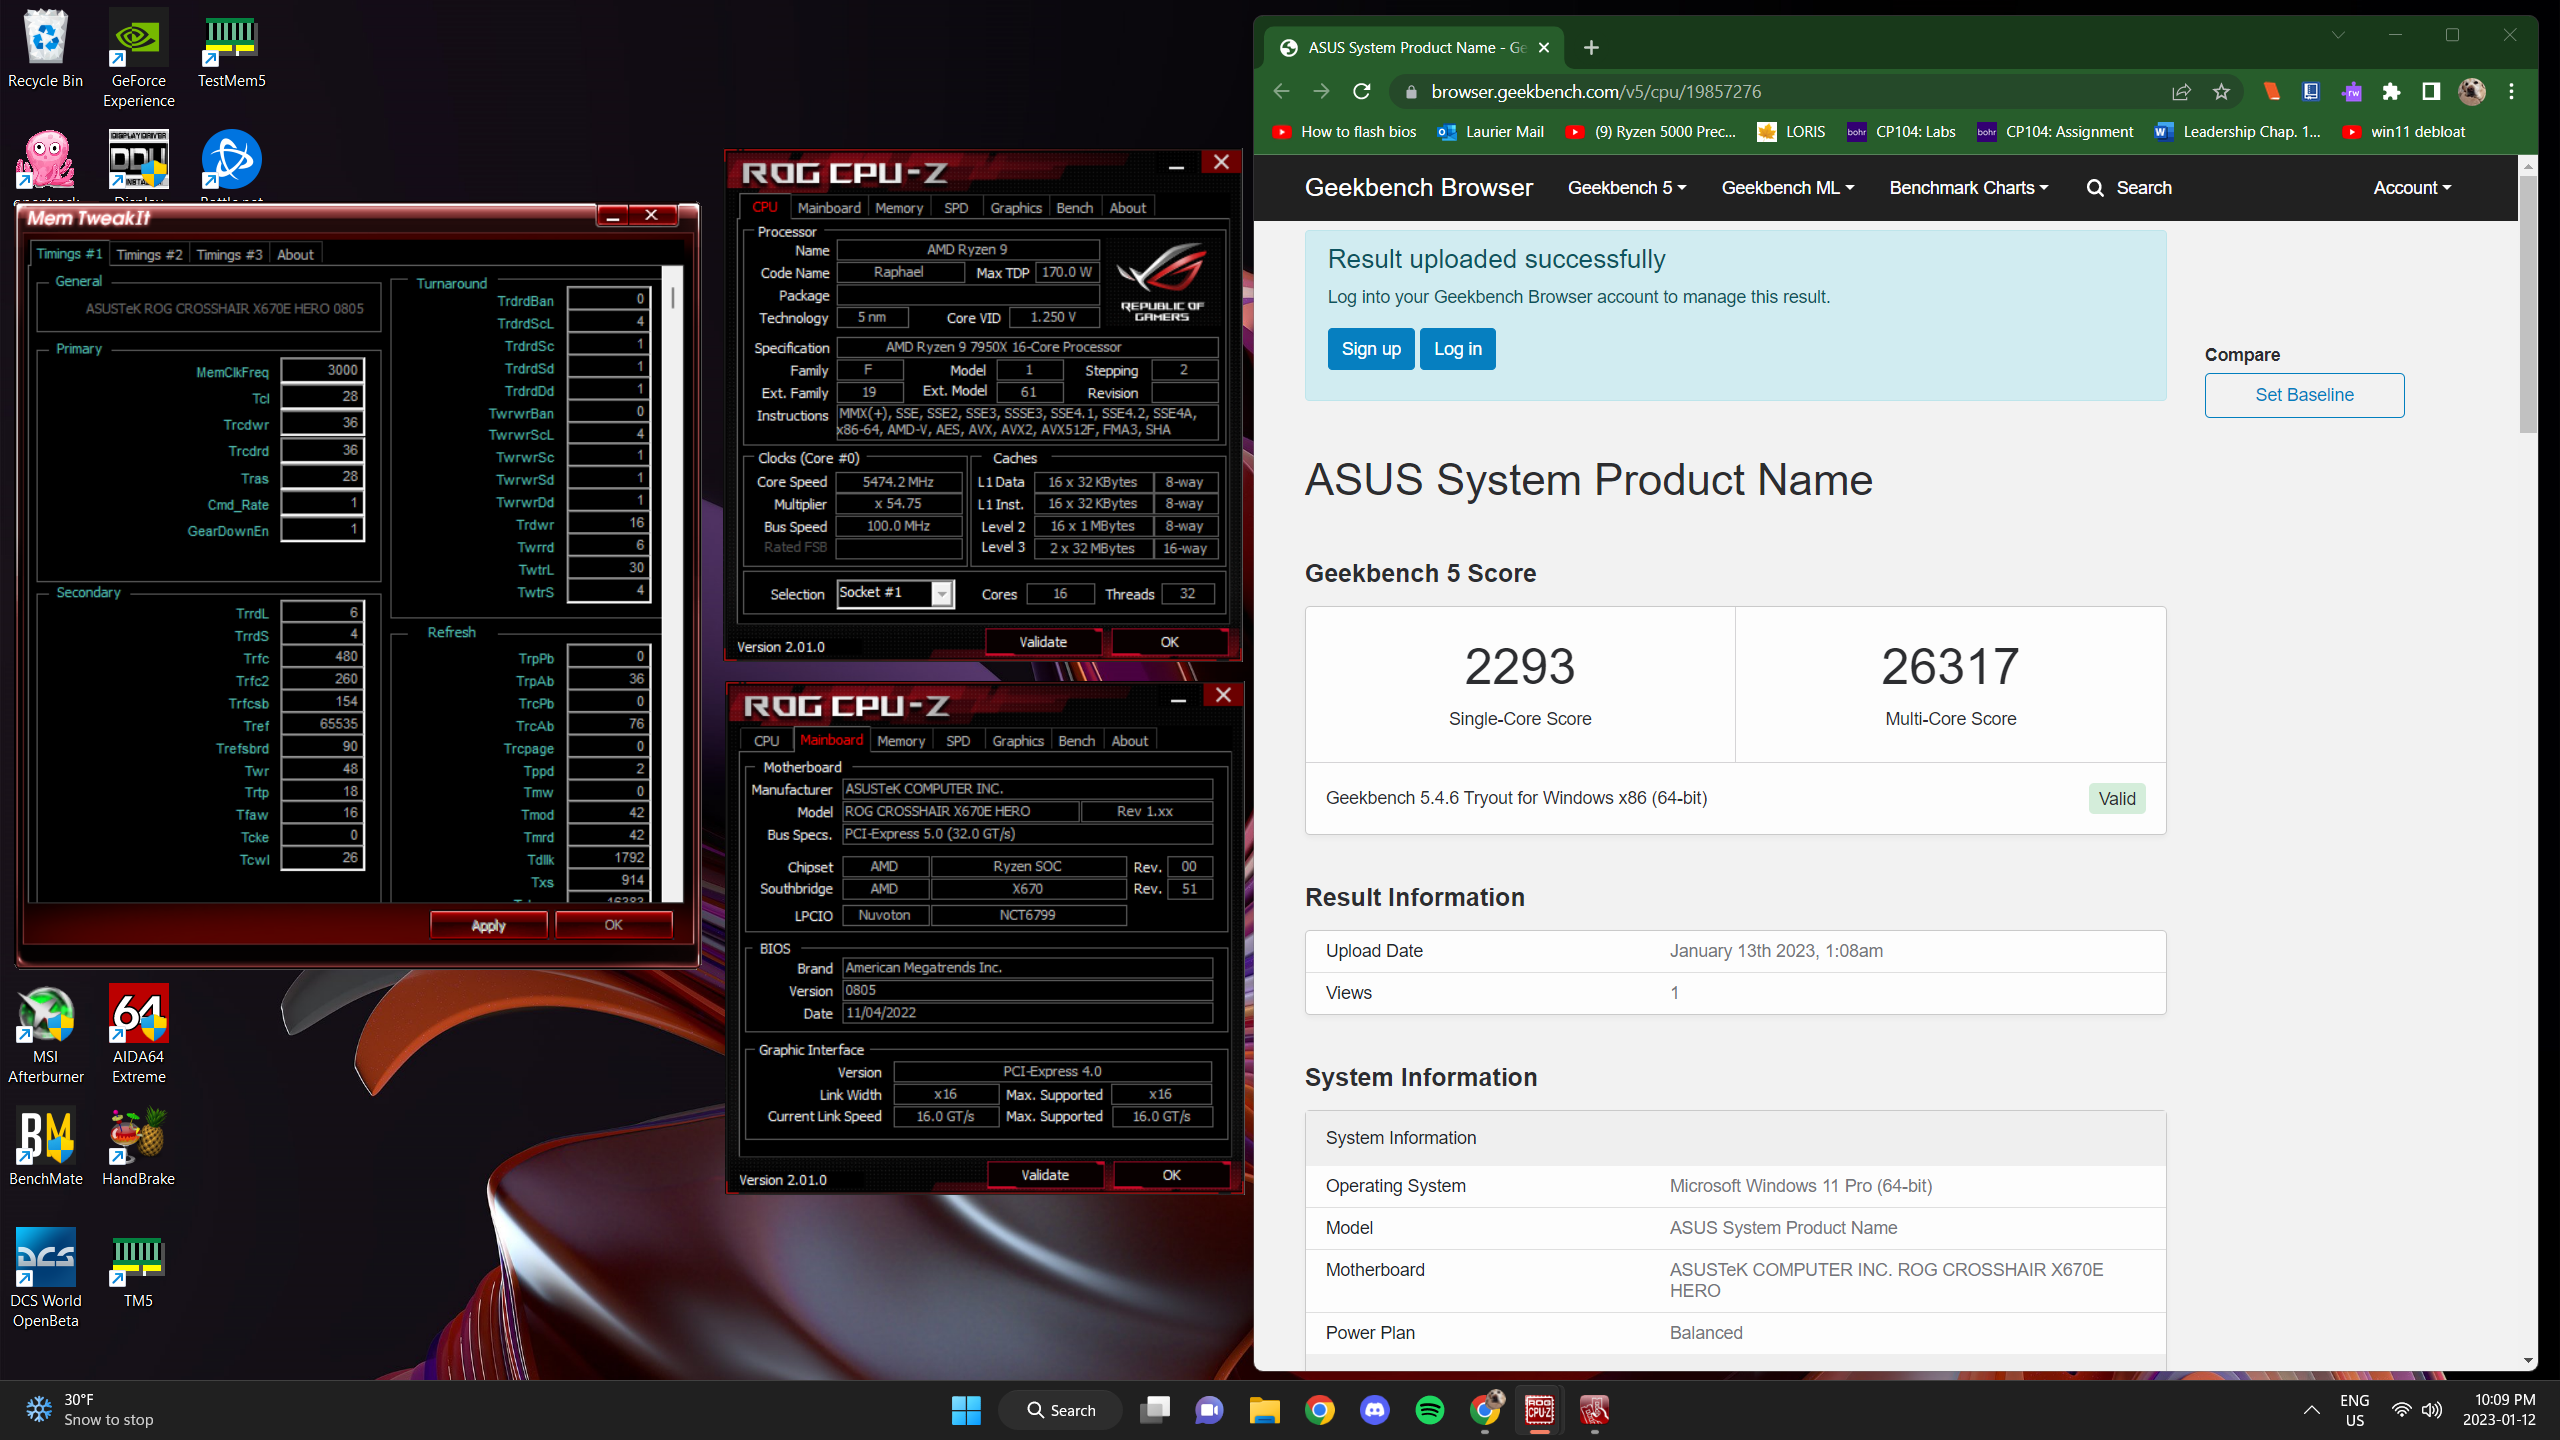This screenshot has height=1440, width=2560.
Task: Click the browser address bar URL
Action: tap(1596, 92)
